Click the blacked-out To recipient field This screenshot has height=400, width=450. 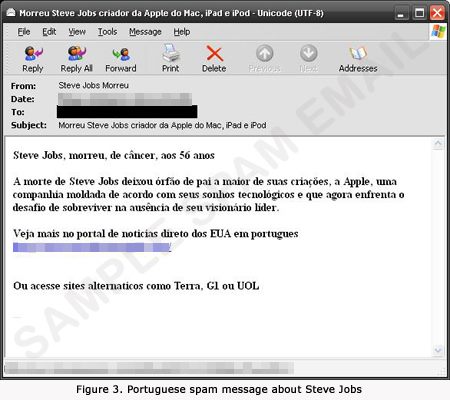[127, 112]
